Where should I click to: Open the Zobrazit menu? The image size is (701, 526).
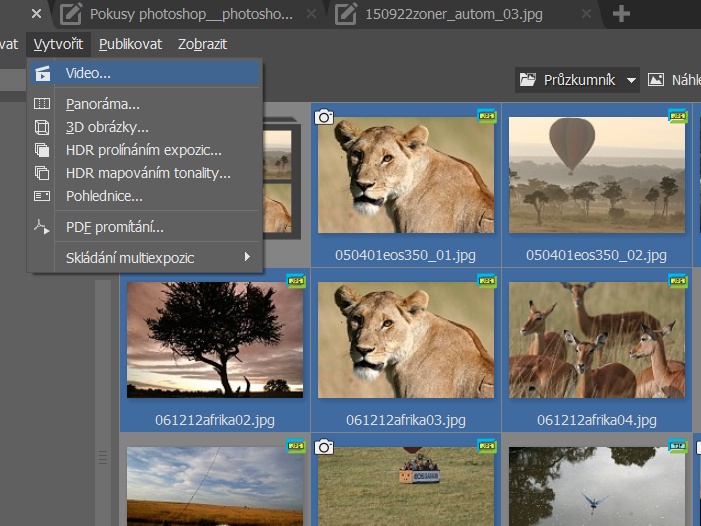[203, 44]
